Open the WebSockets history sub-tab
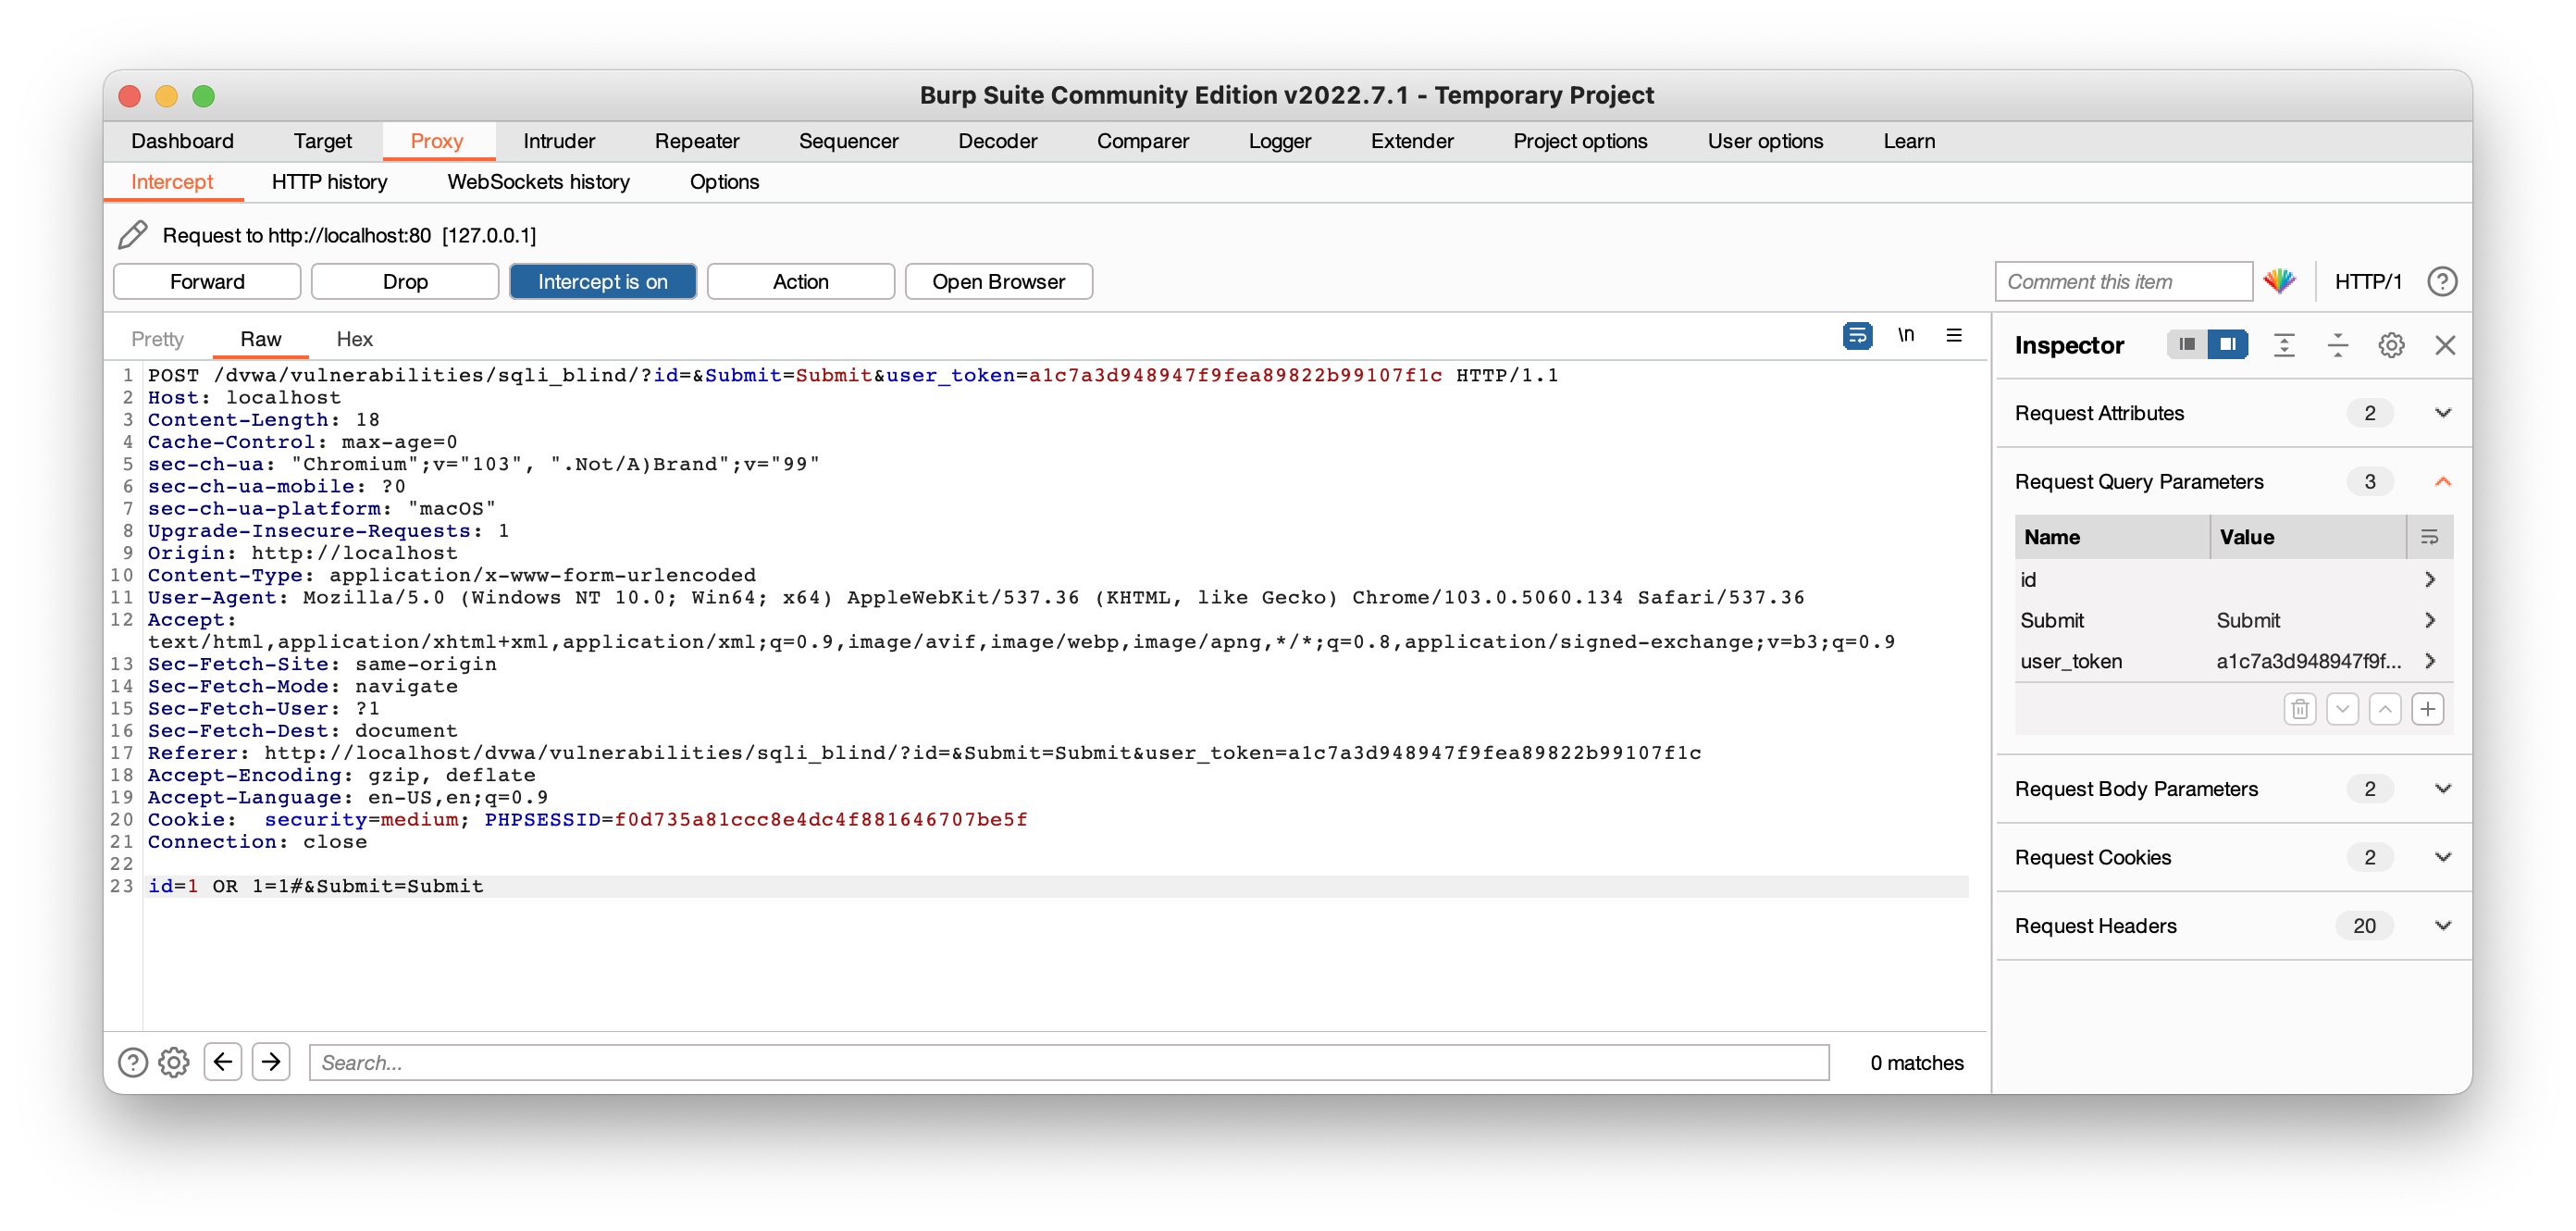 click(x=538, y=182)
